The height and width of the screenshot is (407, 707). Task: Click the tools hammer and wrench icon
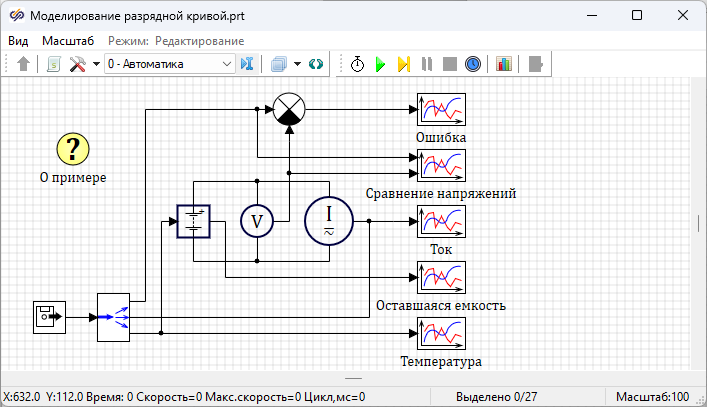coord(77,64)
